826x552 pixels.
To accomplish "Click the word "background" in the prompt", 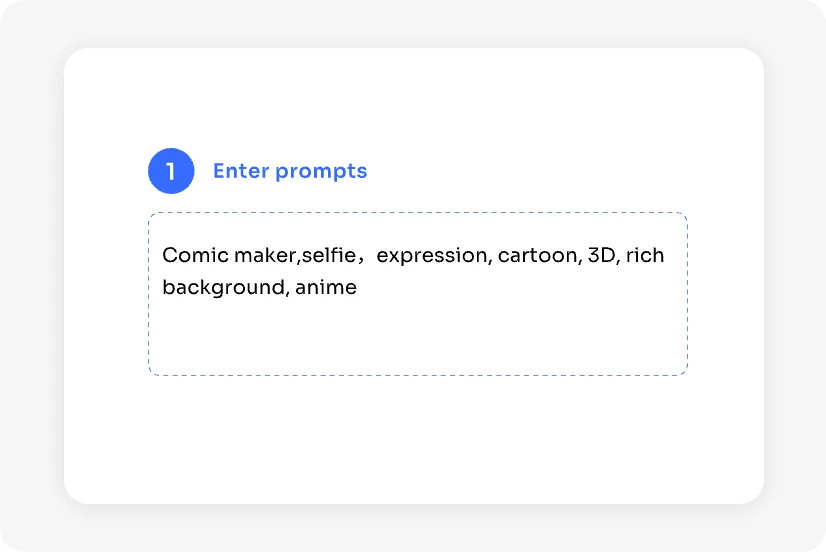I will 221,288.
